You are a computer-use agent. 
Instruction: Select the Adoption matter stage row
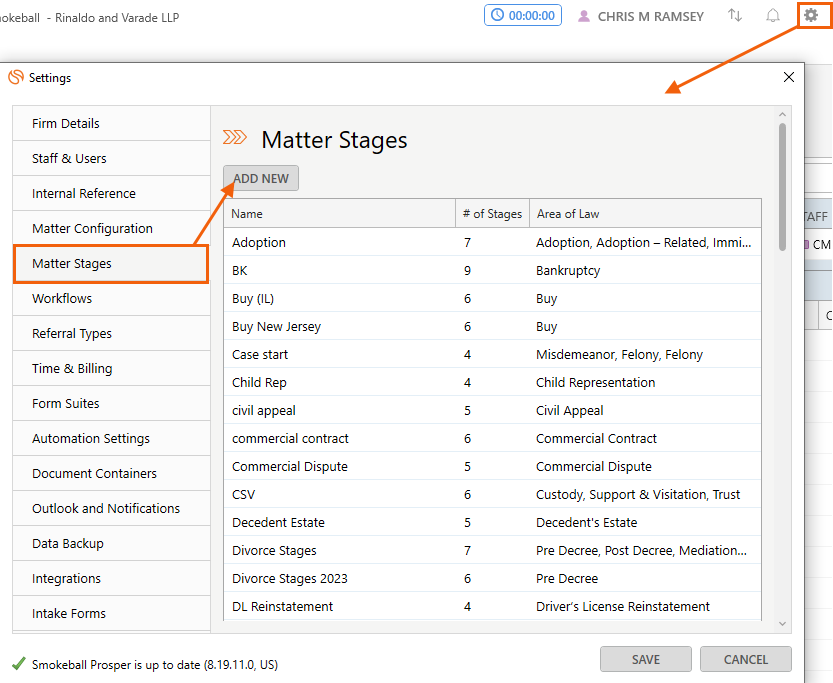(492, 243)
